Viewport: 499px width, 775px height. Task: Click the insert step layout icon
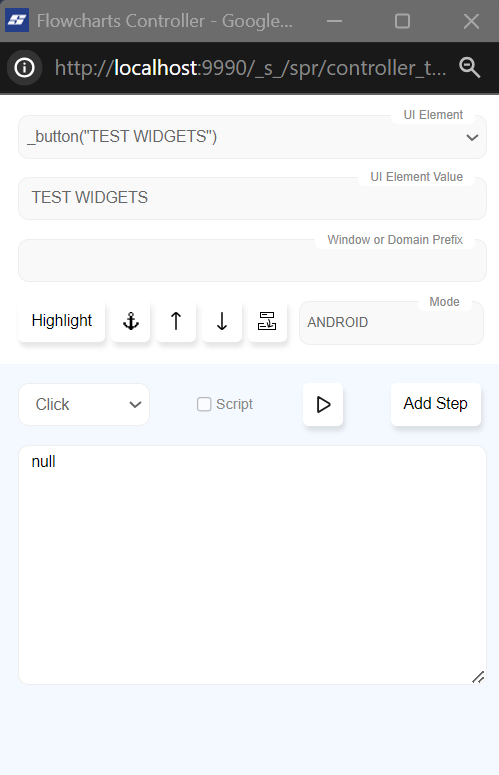(x=267, y=321)
